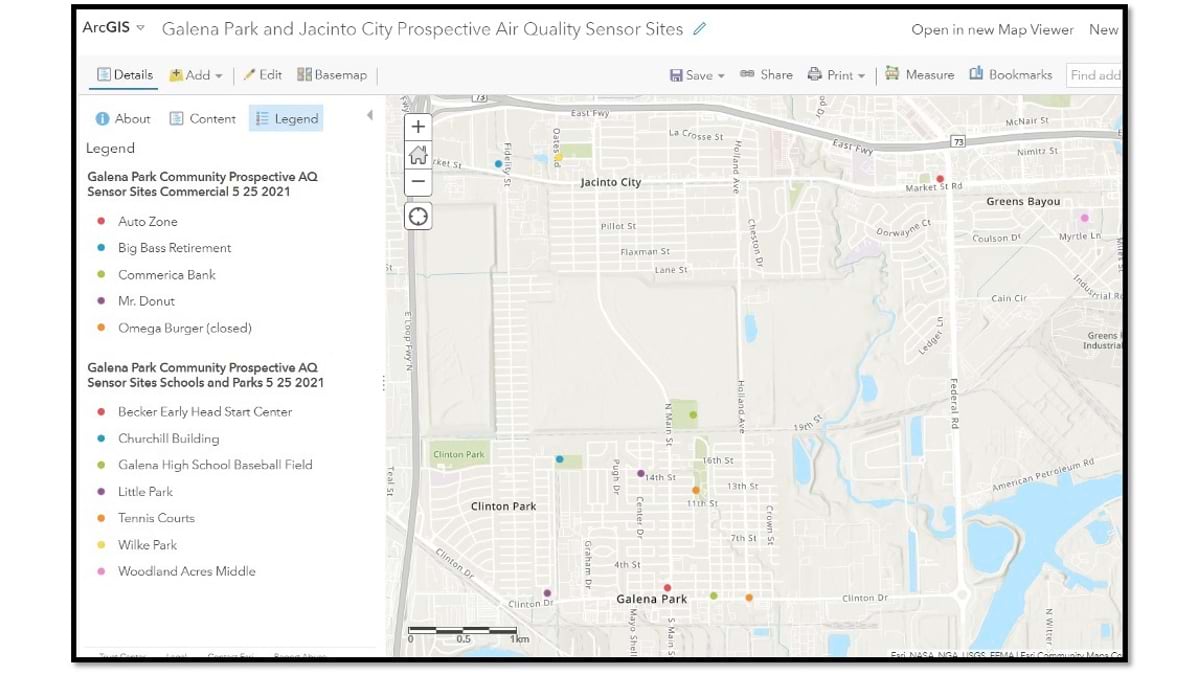The image size is (1200, 675).
Task: Click the Edit tool
Action: [263, 75]
